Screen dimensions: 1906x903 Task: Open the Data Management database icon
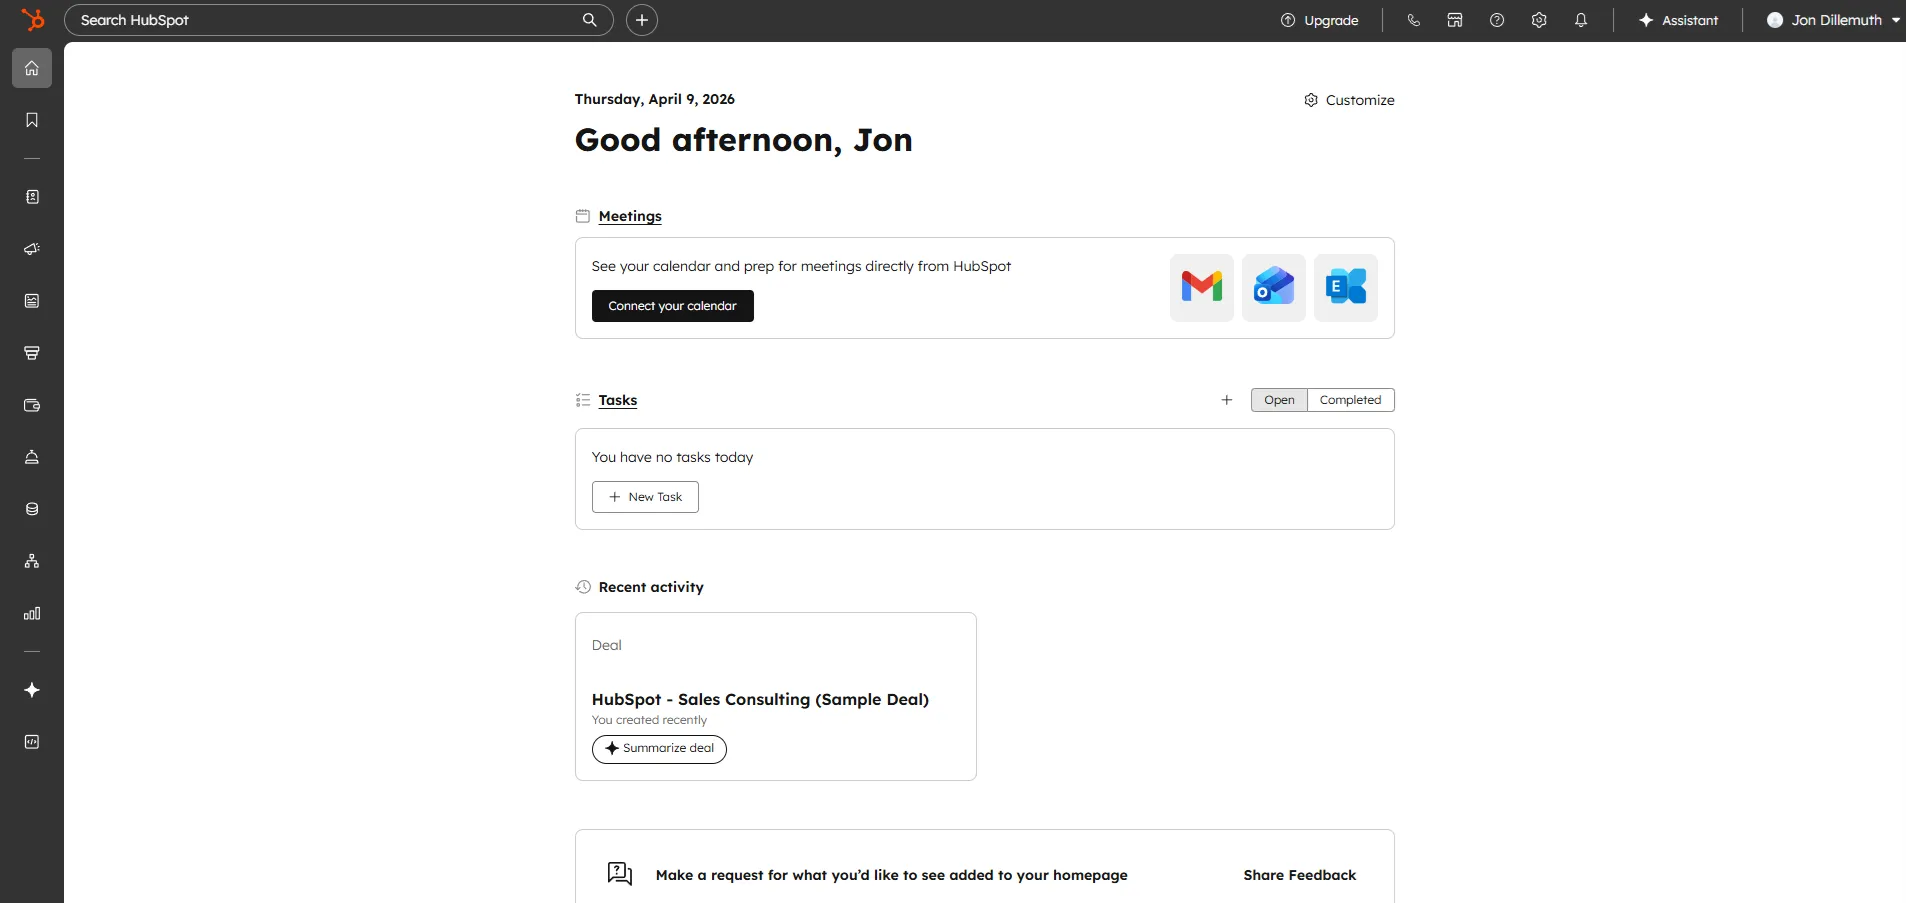(x=32, y=508)
